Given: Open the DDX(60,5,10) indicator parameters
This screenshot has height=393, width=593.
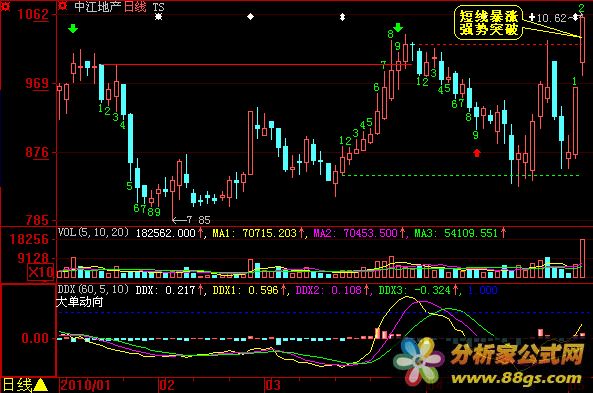Looking at the screenshot, I should (93, 290).
